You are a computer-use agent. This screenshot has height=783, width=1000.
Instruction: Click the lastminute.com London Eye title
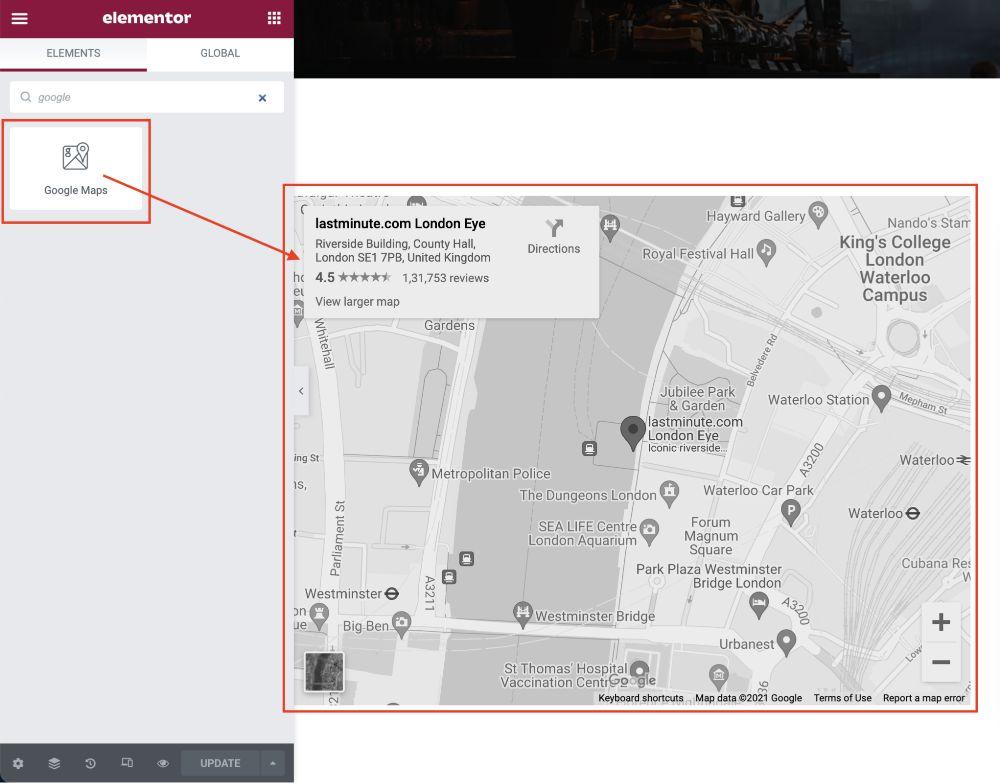(x=400, y=224)
